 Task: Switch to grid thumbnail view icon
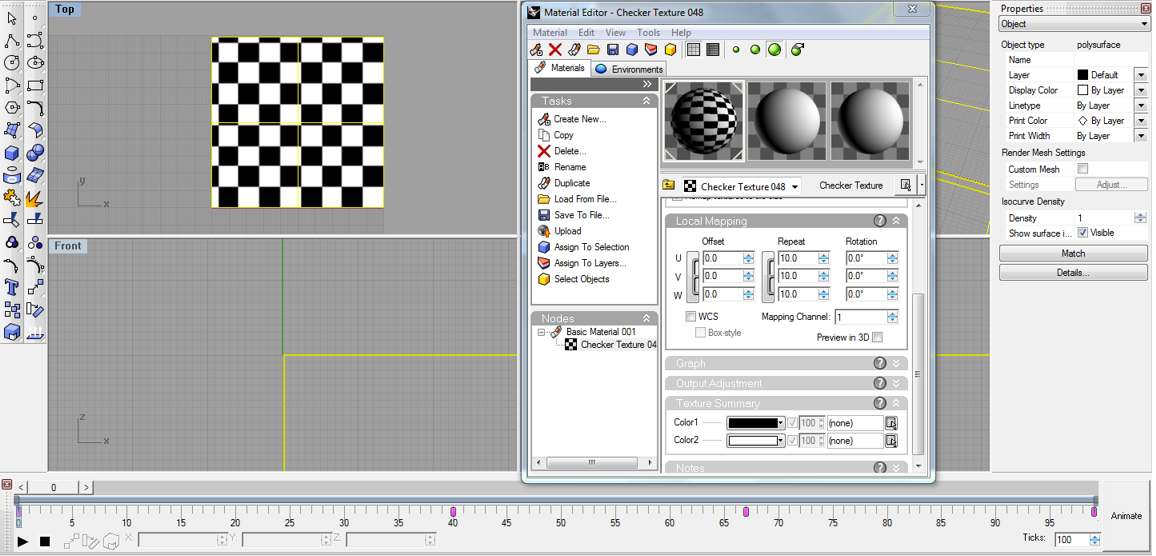click(x=693, y=49)
